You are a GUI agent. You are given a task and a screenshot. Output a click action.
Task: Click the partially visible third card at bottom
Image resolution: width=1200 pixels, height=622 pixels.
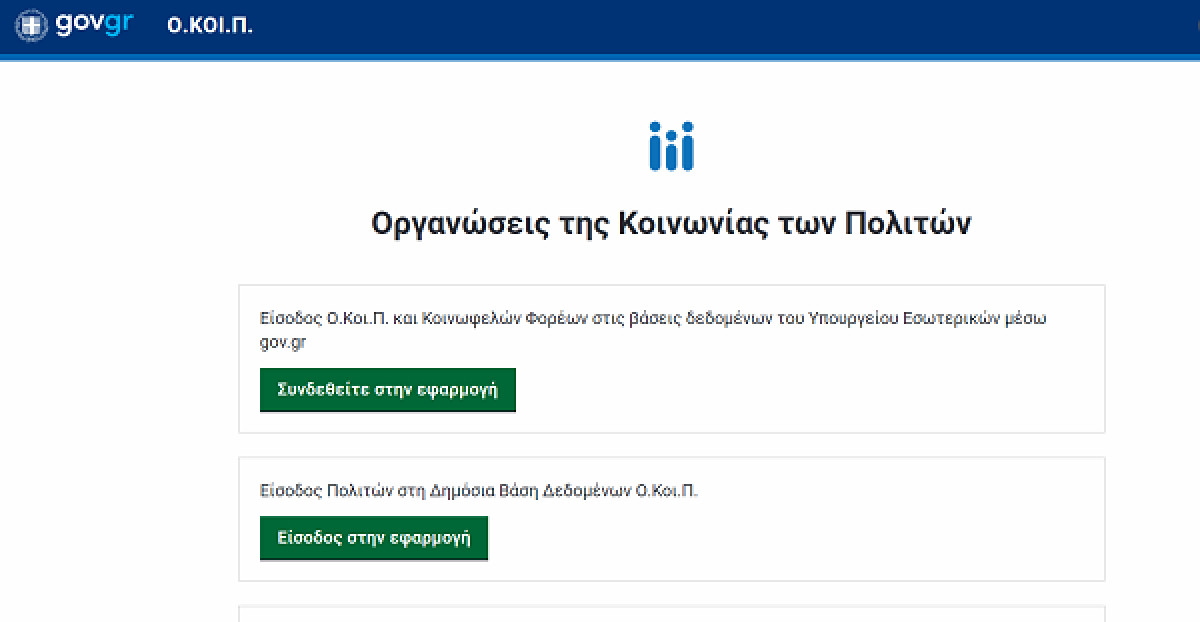click(x=671, y=613)
